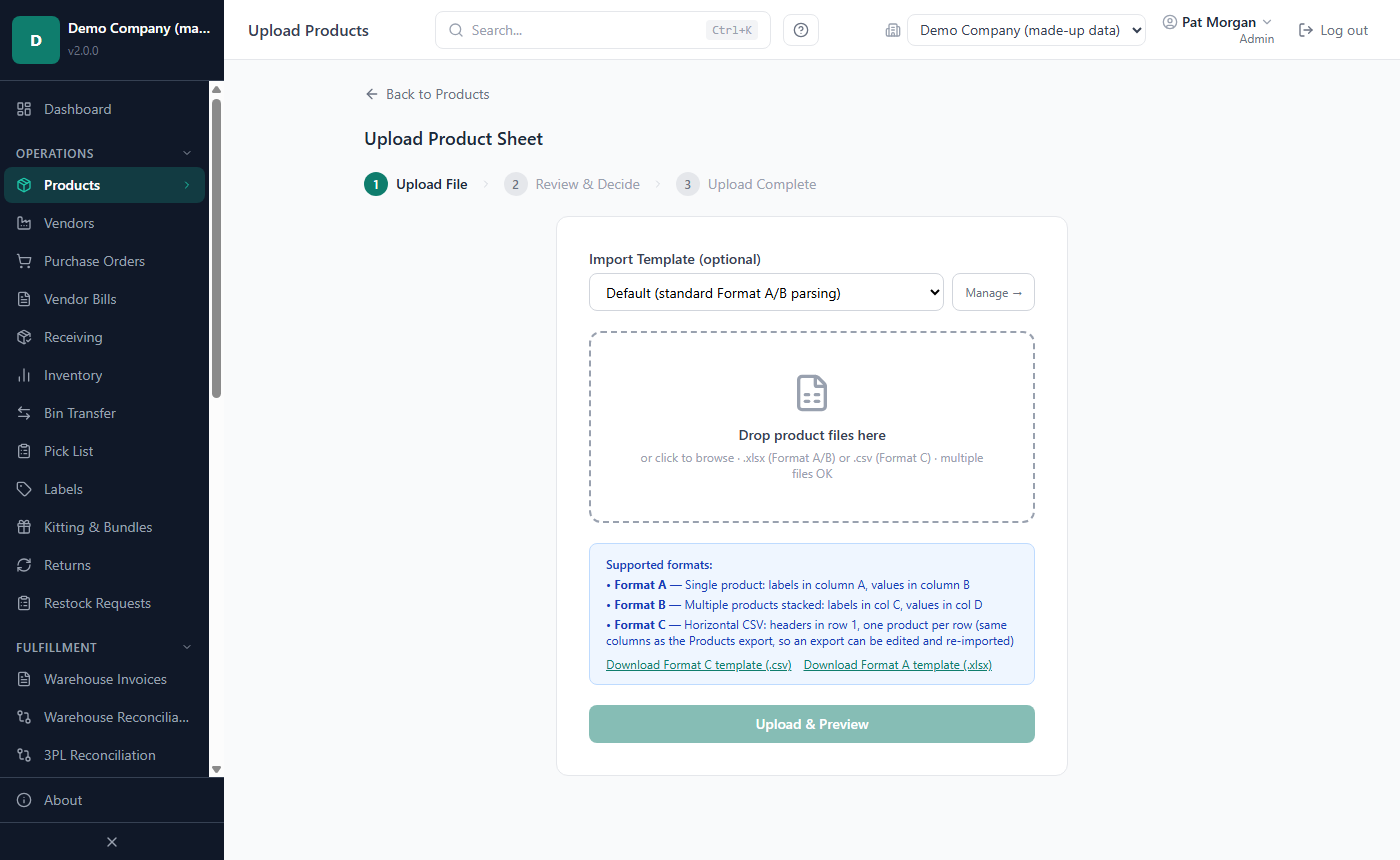Click the file icon in drop zone
Viewport: 1400px width, 860px height.
pyautogui.click(x=812, y=393)
